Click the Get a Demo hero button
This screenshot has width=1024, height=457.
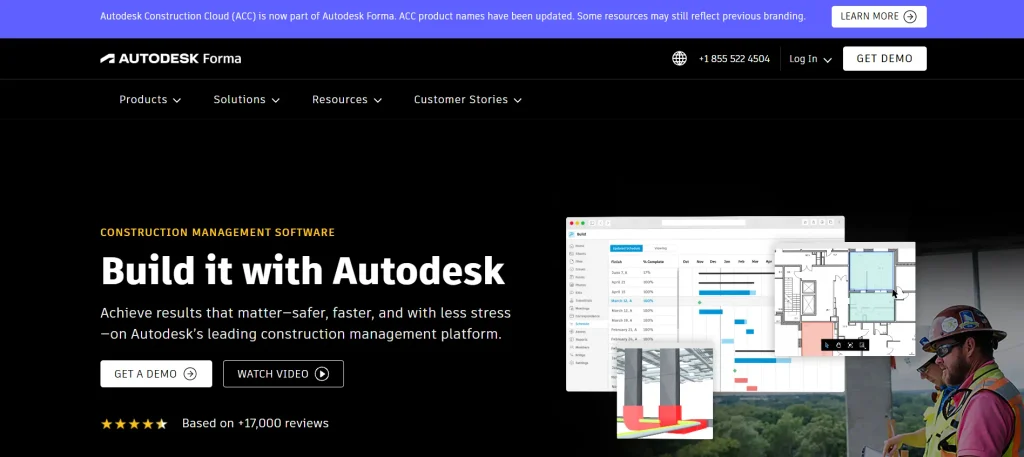156,374
